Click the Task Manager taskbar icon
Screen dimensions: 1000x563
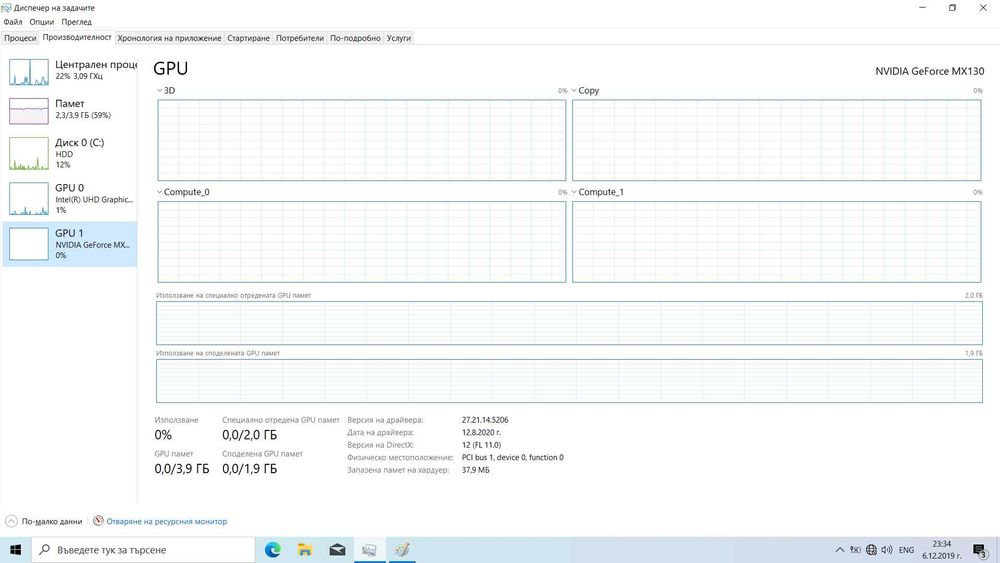(x=369, y=550)
